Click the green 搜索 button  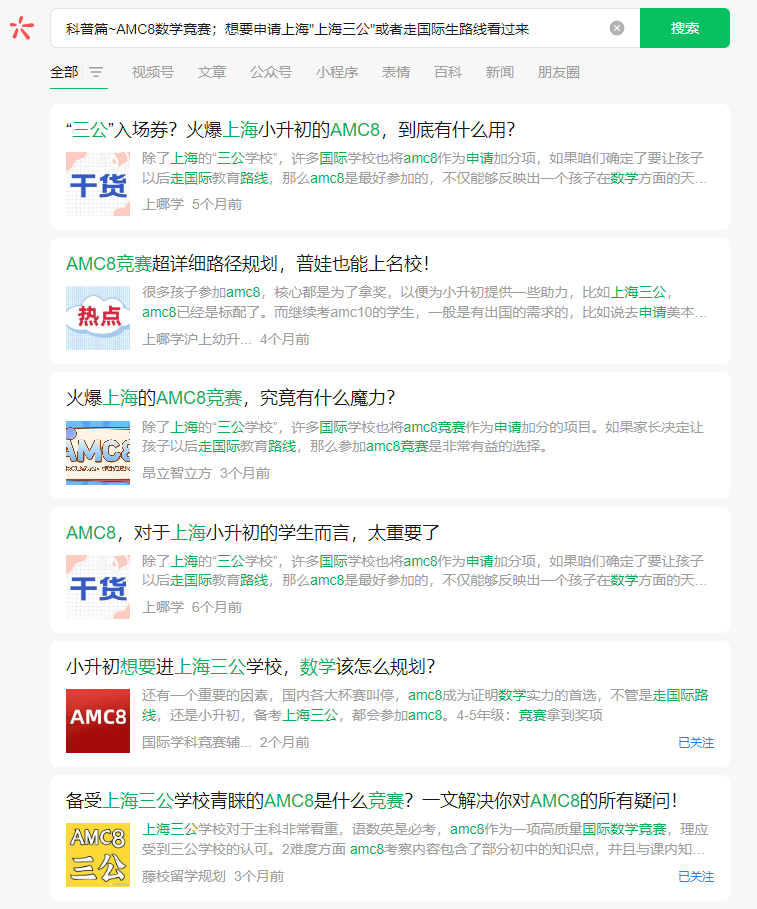685,28
